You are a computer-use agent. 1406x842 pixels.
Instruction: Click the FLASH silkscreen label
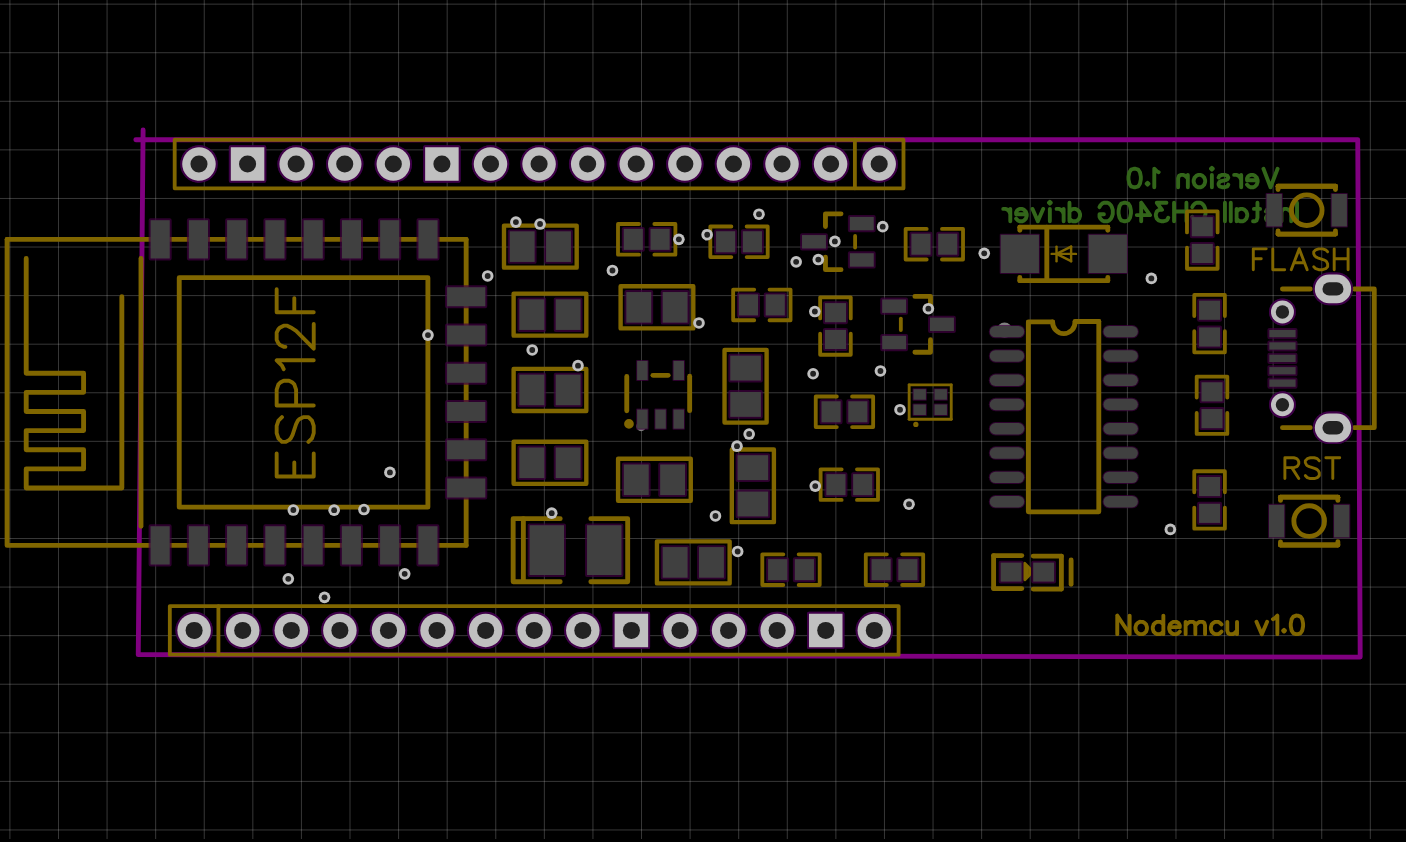(x=1300, y=260)
